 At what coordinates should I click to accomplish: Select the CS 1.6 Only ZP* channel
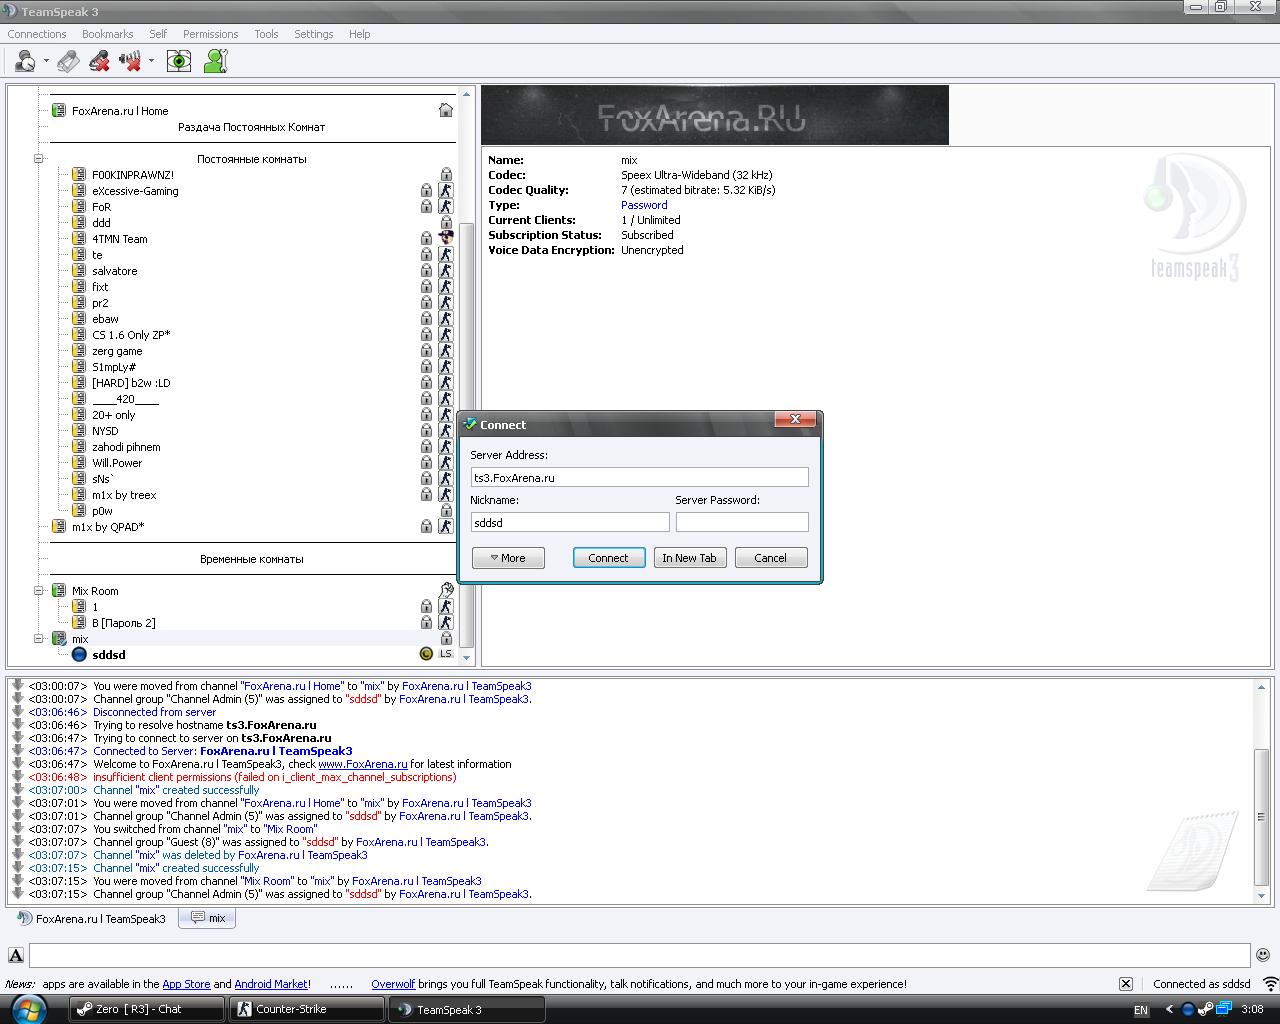(x=131, y=335)
